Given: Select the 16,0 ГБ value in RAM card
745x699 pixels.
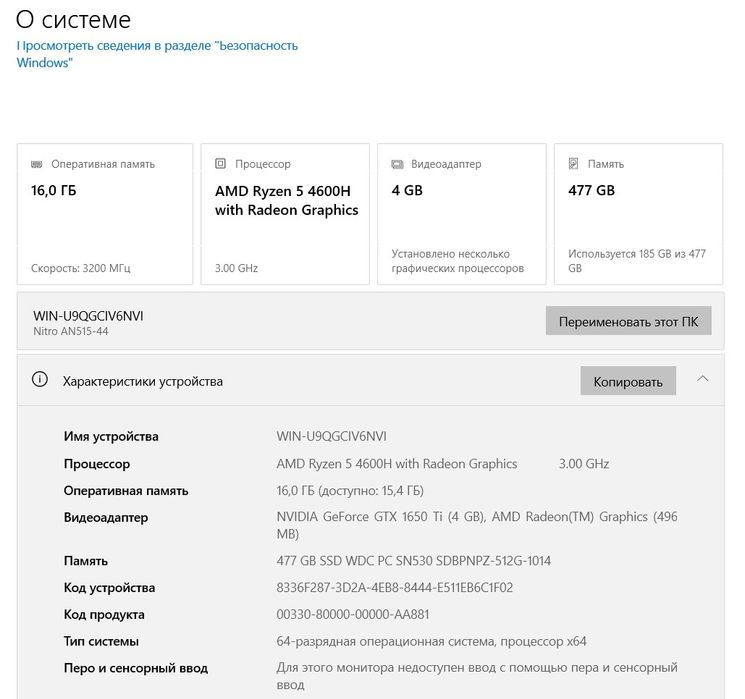Looking at the screenshot, I should pos(54,191).
